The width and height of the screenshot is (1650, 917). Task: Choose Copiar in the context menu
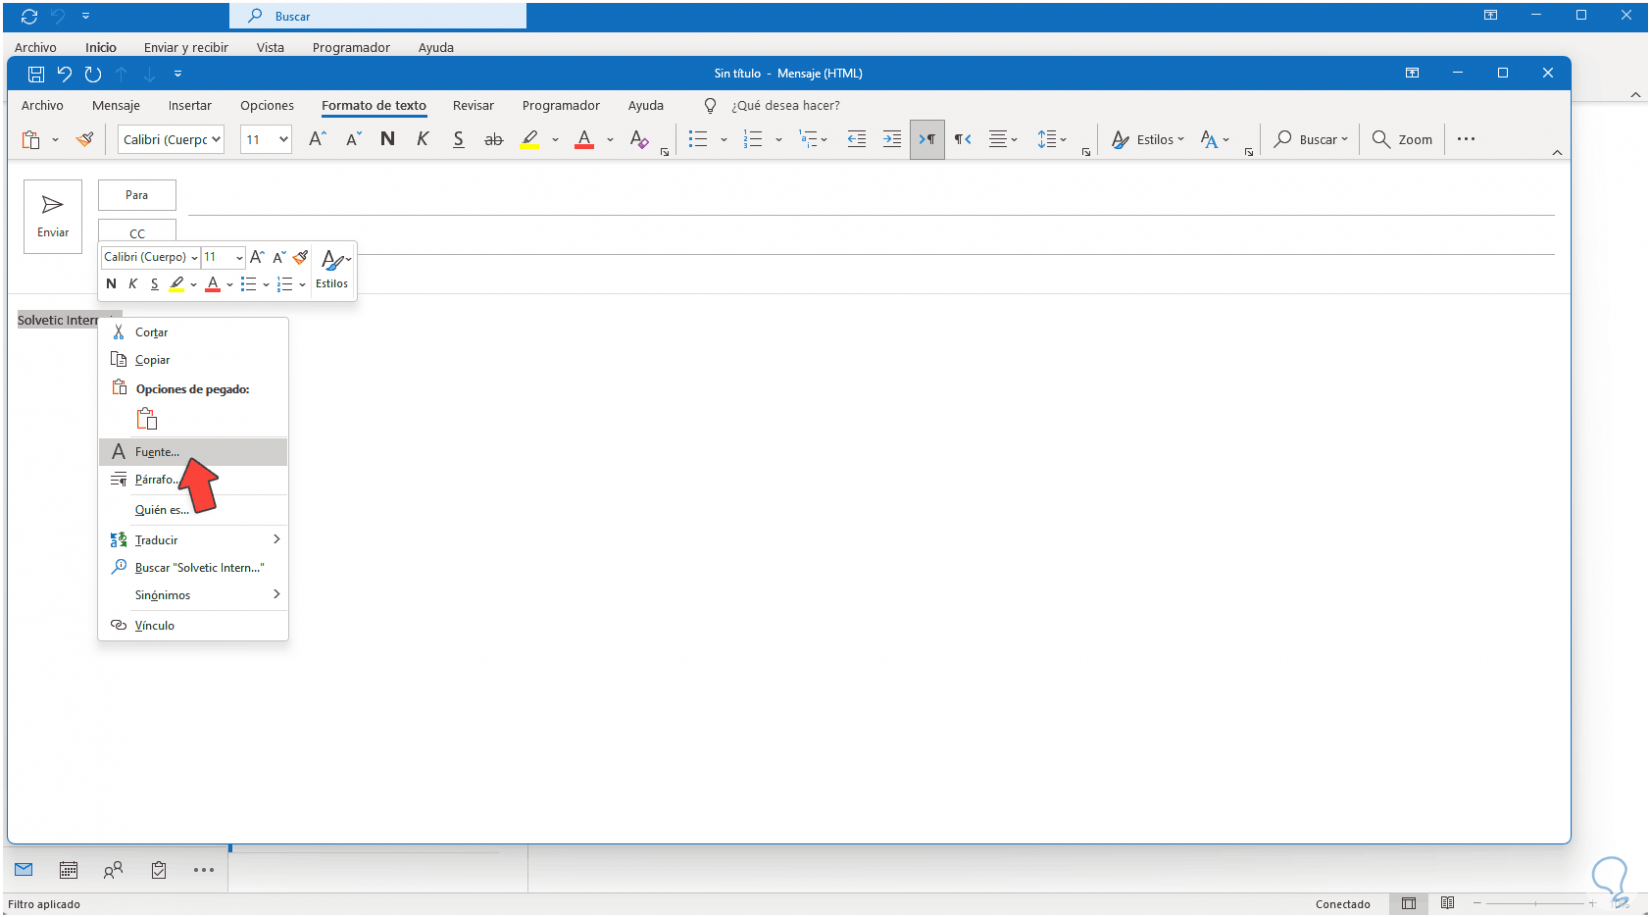click(x=193, y=360)
